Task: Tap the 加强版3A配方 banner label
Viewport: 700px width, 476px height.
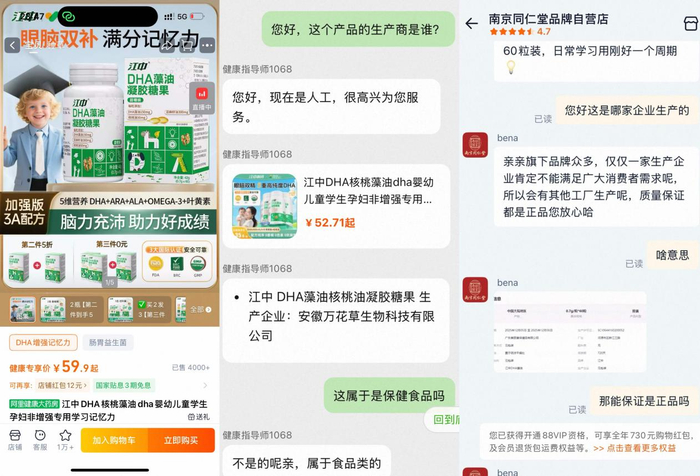Action: 24,212
